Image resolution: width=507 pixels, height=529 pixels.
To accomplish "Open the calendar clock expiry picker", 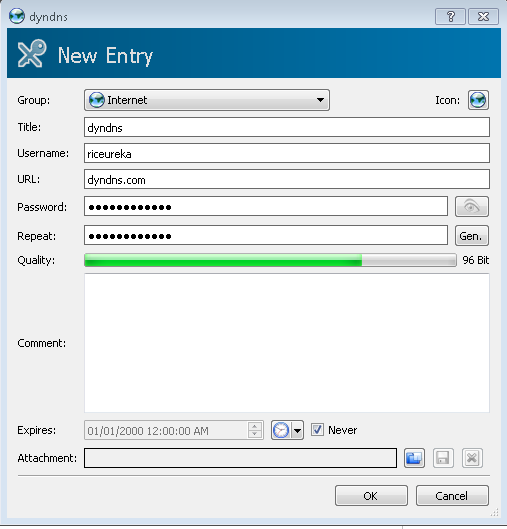I will tap(281, 430).
